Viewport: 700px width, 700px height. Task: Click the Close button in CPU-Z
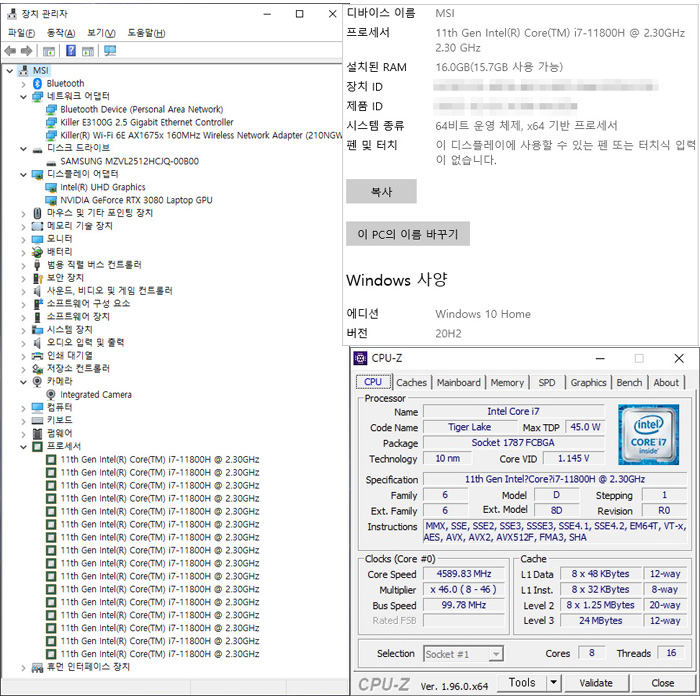coord(662,683)
